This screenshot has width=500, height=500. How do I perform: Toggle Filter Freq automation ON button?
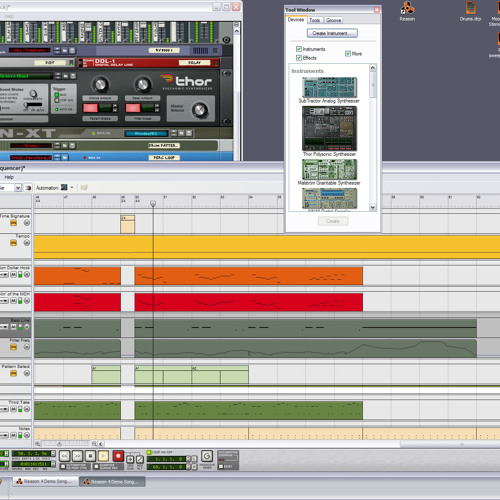pos(13,347)
